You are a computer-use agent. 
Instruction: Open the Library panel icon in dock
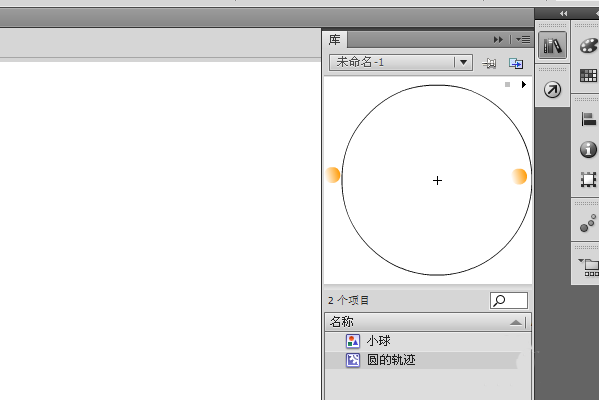[x=552, y=45]
